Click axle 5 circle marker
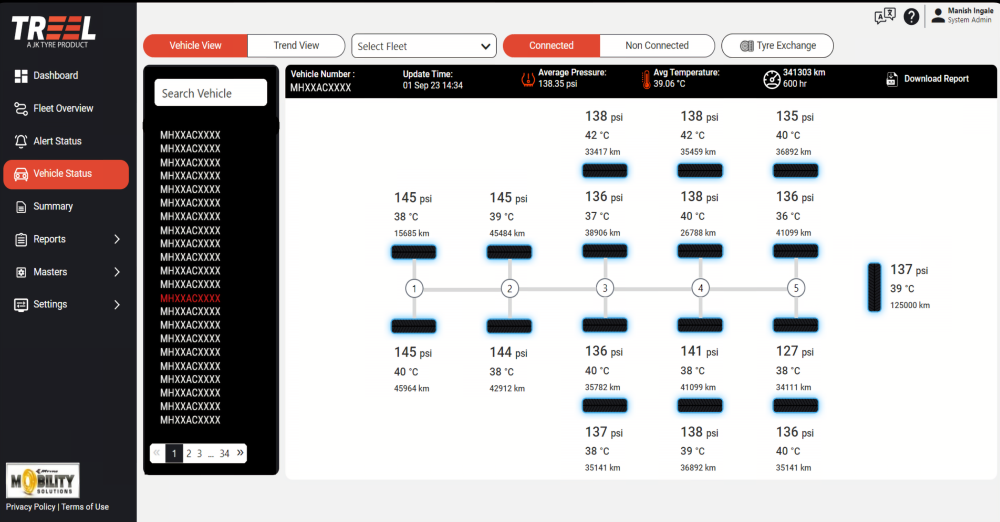The width and height of the screenshot is (1000, 522). pos(796,289)
